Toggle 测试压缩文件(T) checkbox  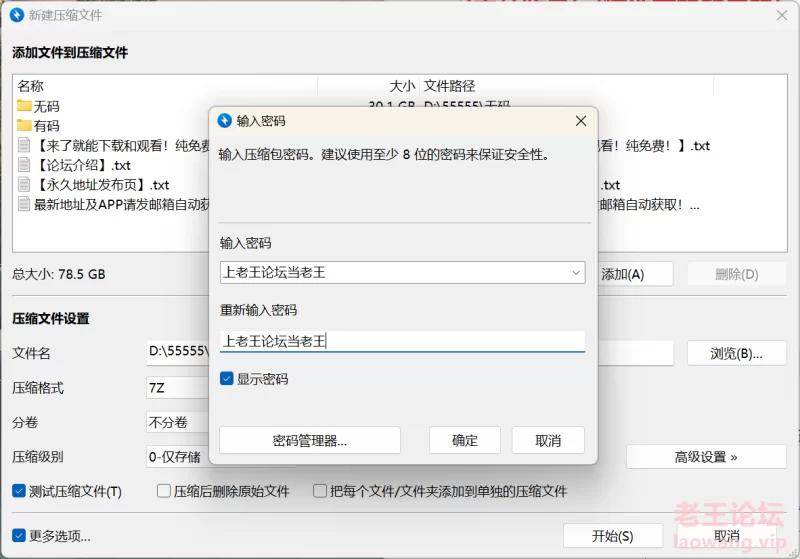click(x=19, y=491)
